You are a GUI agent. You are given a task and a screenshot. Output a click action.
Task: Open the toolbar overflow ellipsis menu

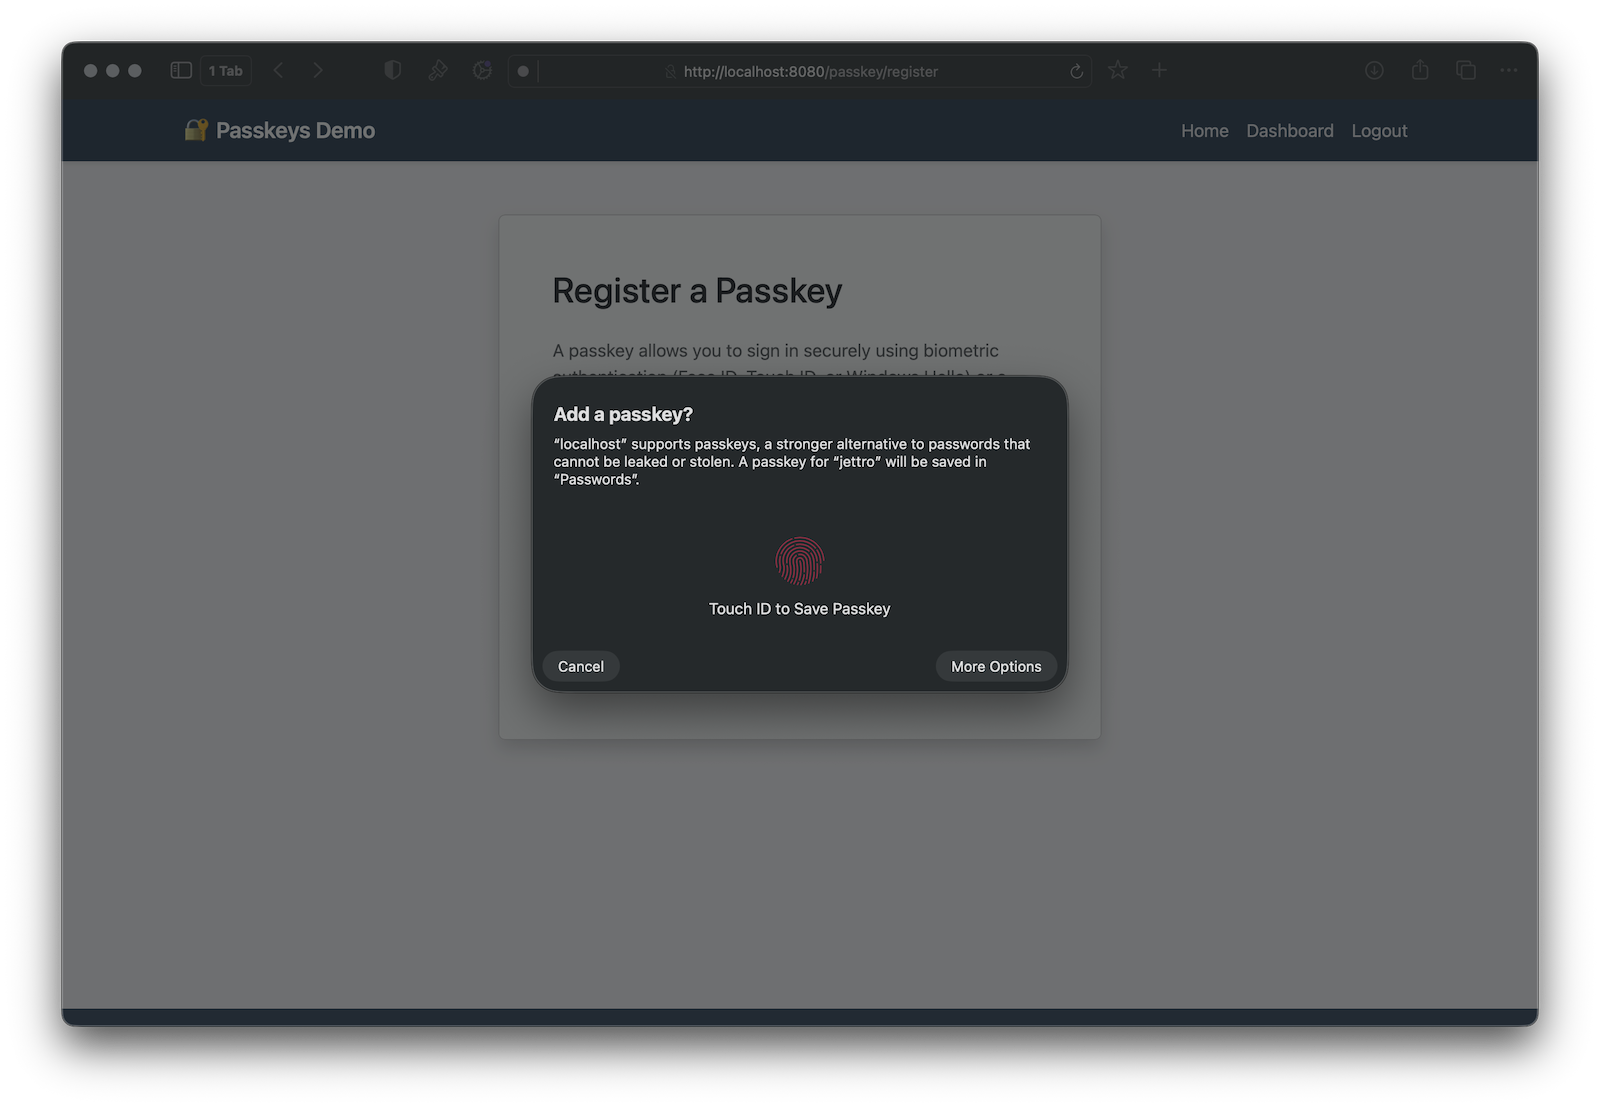(x=1509, y=71)
